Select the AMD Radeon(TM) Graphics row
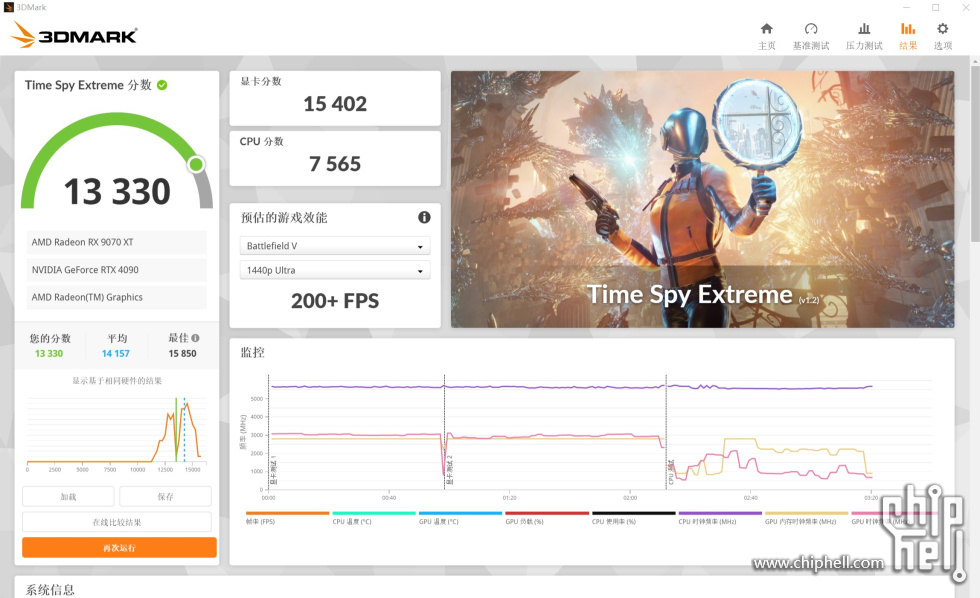The height and width of the screenshot is (598, 980). 117,297
